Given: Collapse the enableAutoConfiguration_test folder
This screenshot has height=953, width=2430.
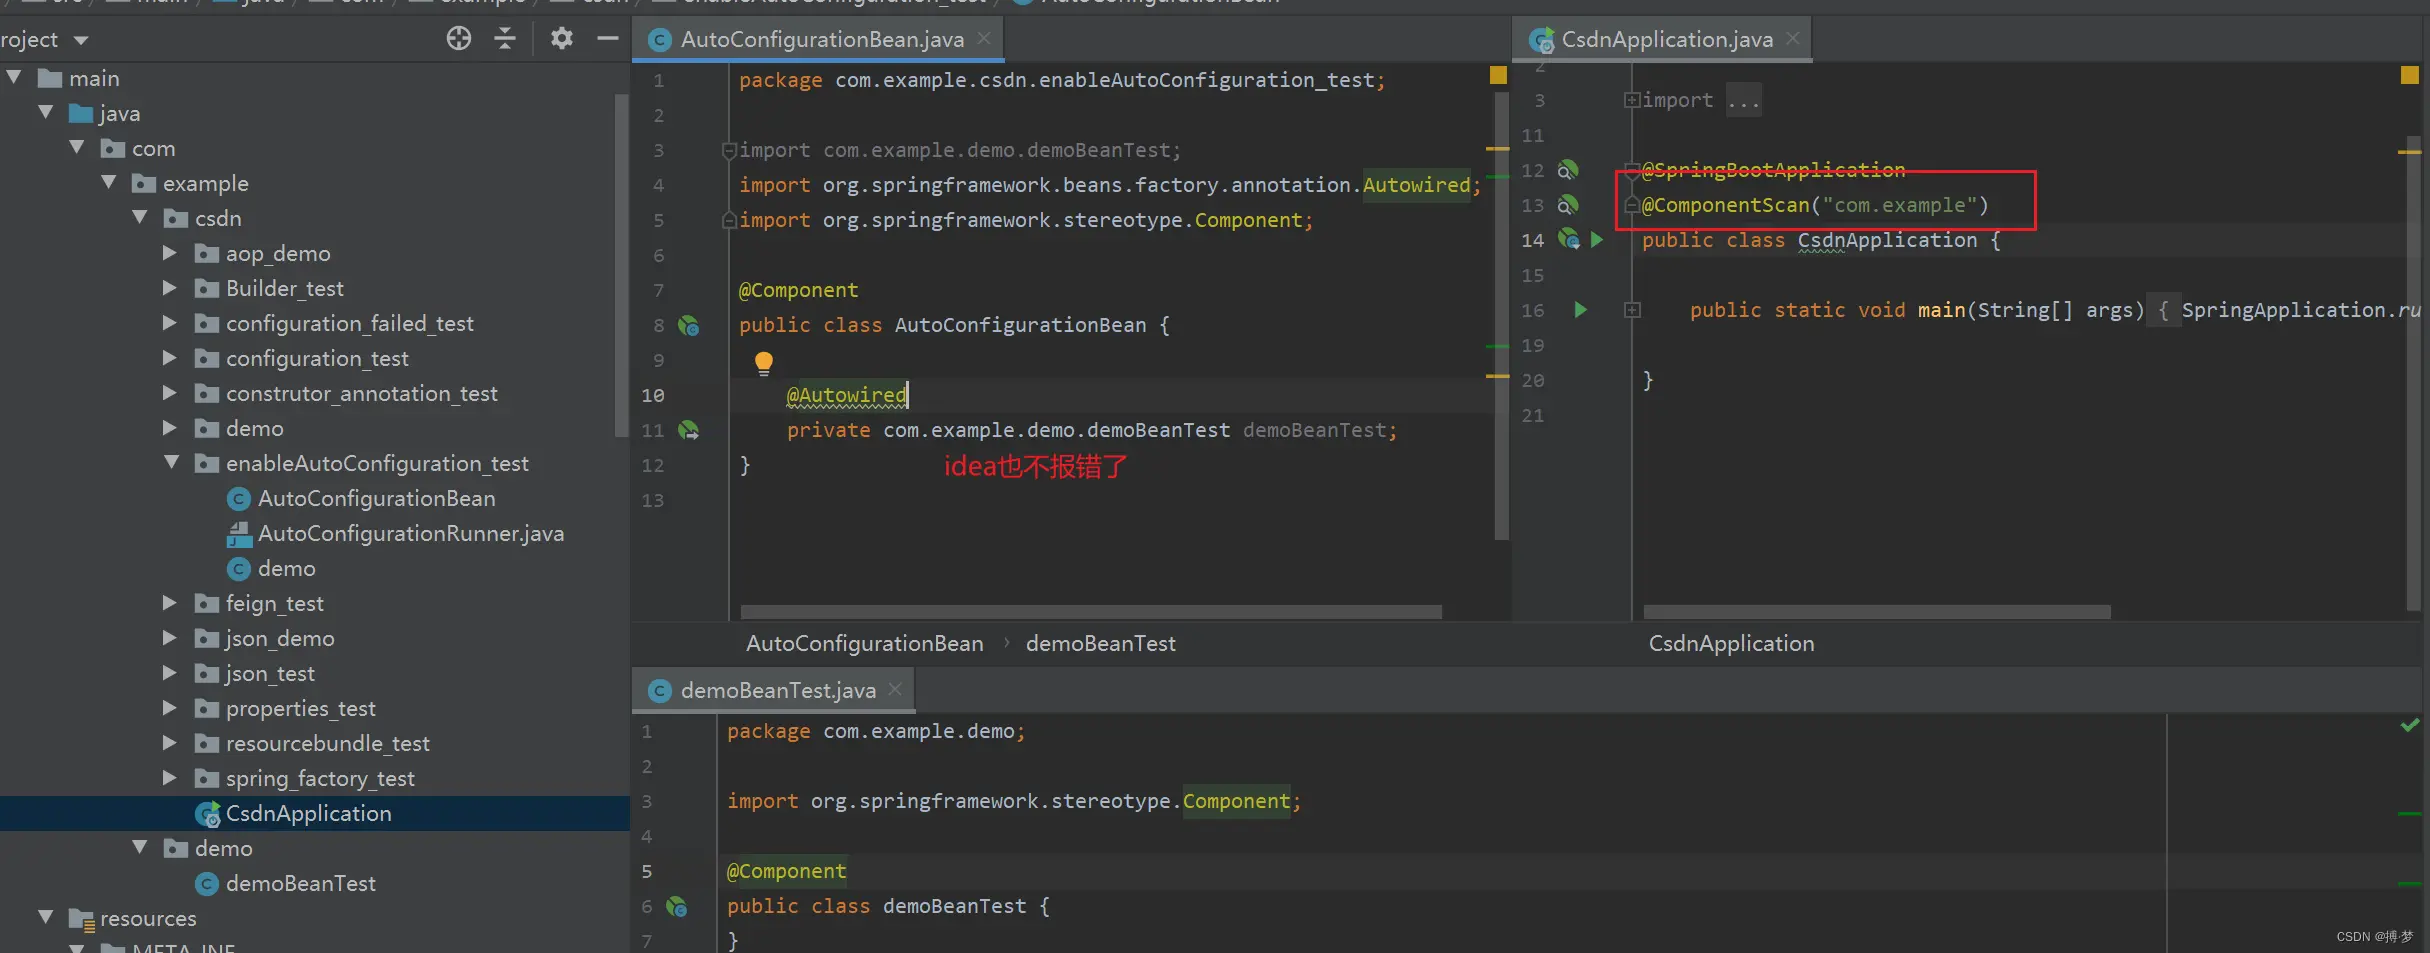Looking at the screenshot, I should click(172, 462).
